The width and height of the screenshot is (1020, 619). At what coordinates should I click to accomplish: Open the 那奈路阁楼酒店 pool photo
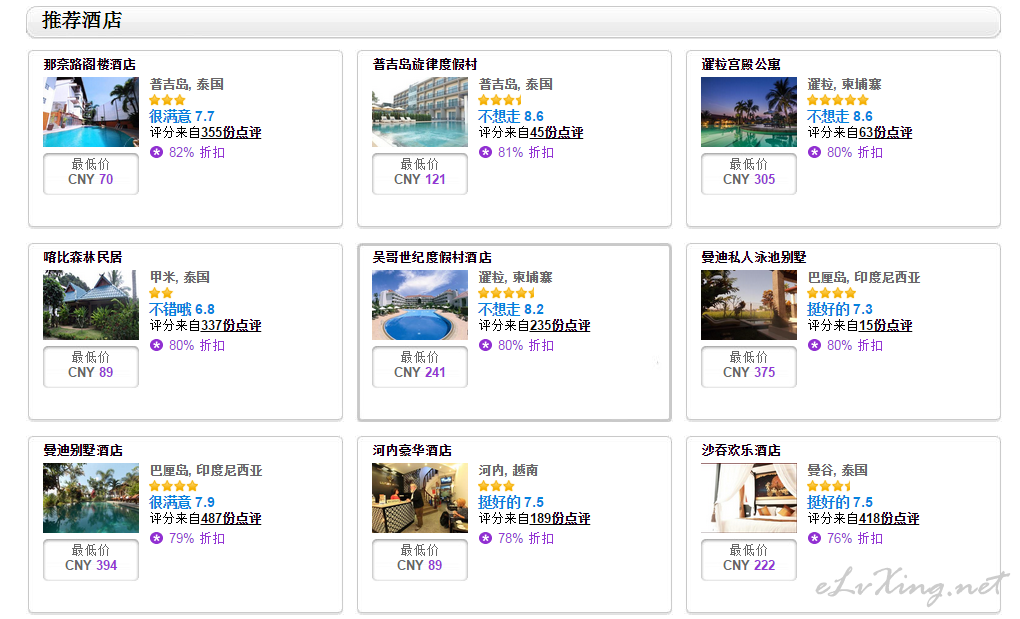coord(91,112)
